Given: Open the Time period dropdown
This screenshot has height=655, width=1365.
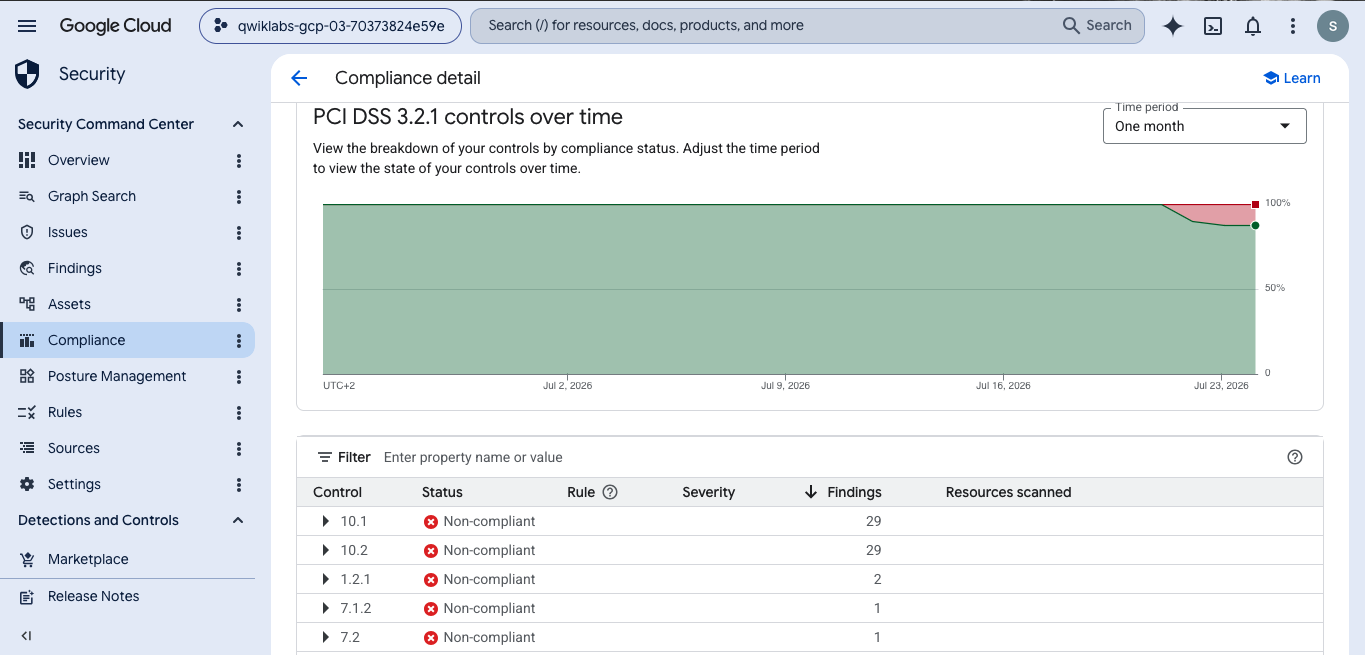Looking at the screenshot, I should 1204,126.
